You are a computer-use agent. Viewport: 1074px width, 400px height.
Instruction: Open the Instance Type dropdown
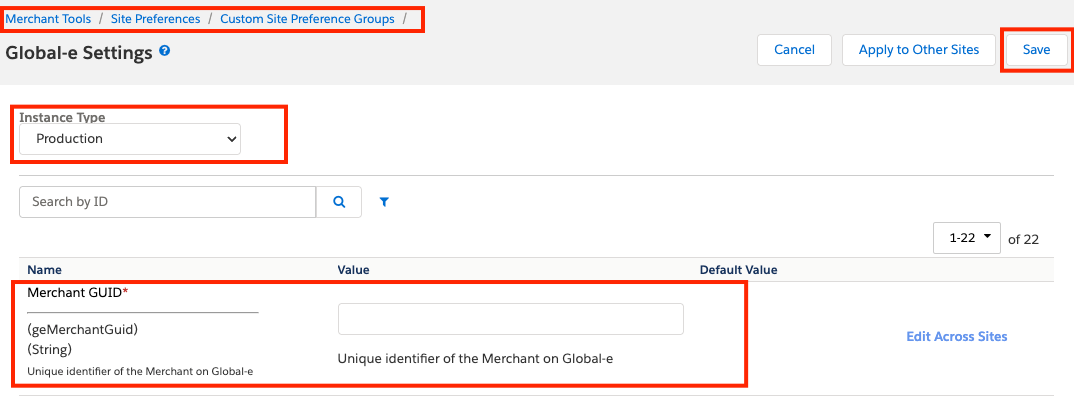[130, 138]
